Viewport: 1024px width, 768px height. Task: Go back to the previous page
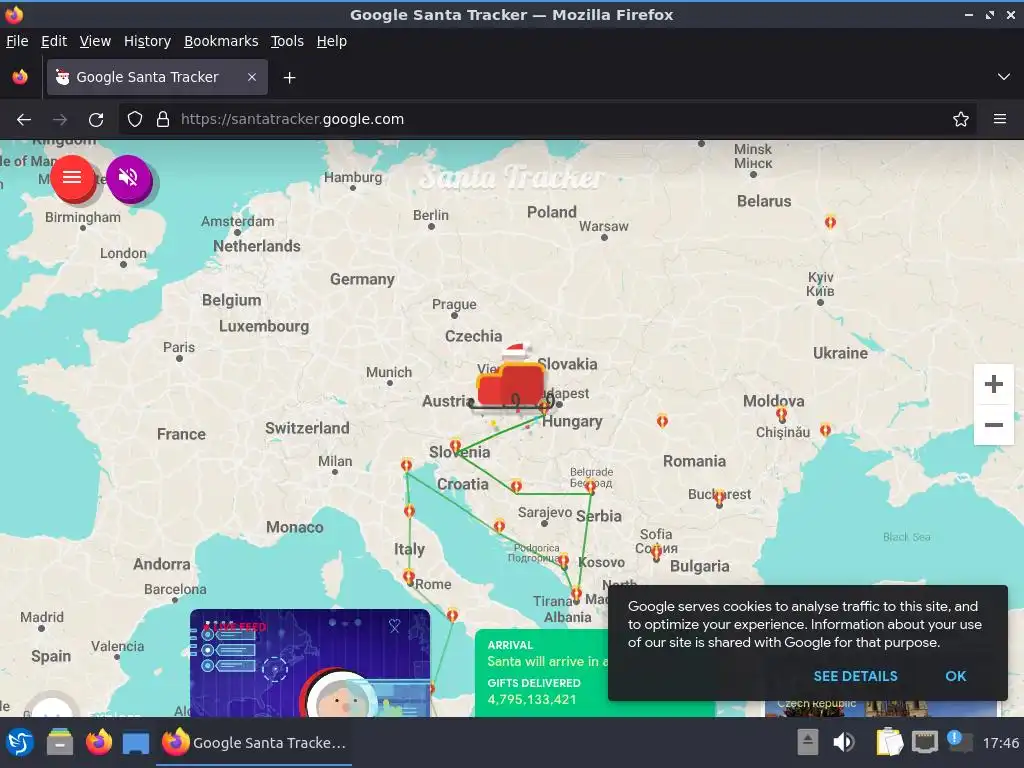point(24,120)
